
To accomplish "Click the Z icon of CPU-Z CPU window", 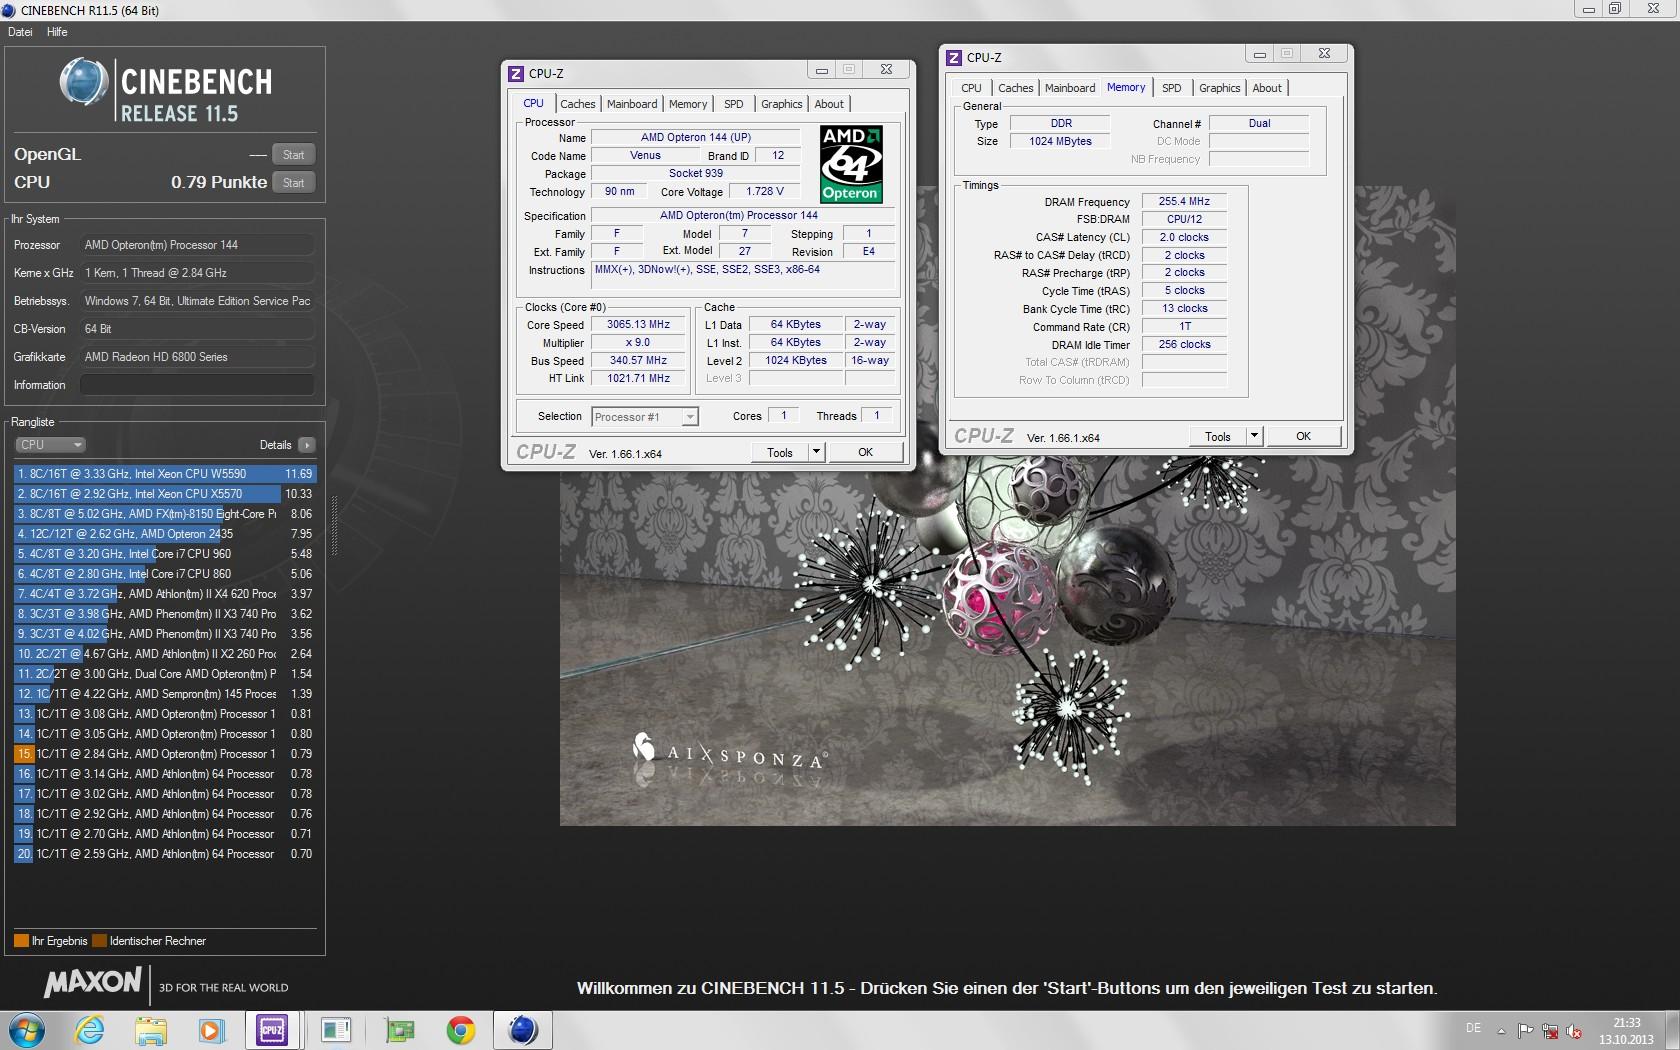I will (516, 73).
